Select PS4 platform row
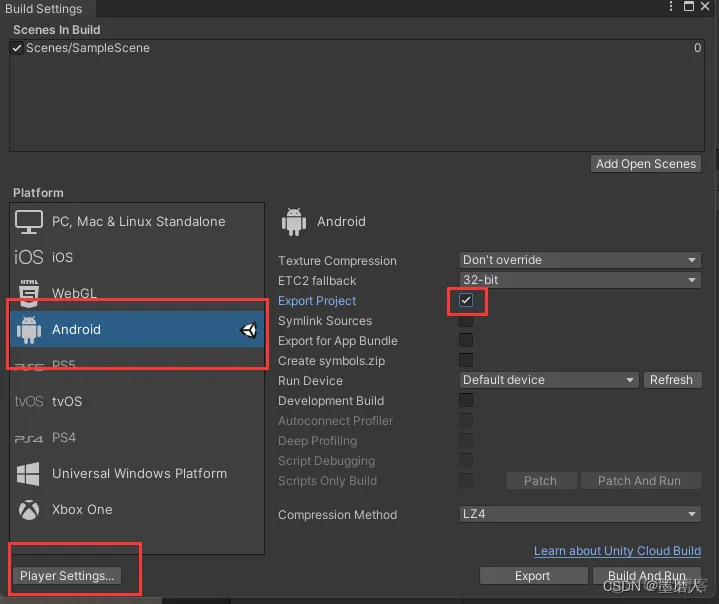This screenshot has height=604, width=719. pyautogui.click(x=137, y=438)
